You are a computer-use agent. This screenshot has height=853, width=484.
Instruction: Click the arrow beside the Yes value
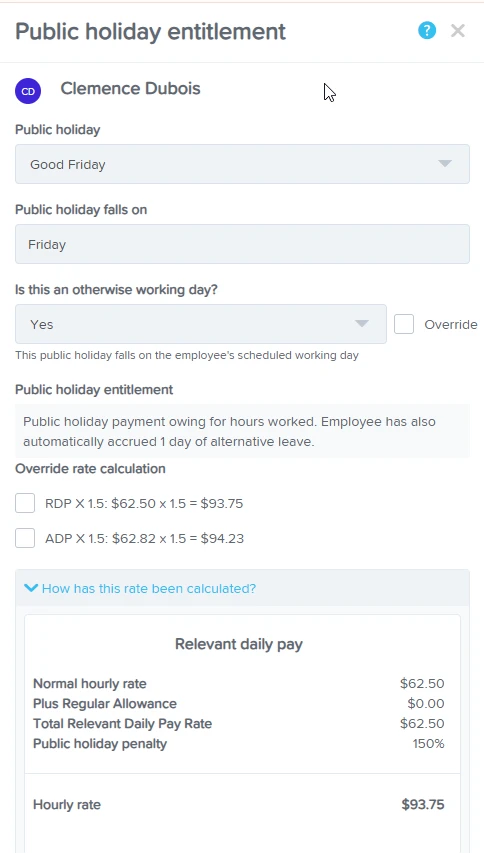click(362, 324)
